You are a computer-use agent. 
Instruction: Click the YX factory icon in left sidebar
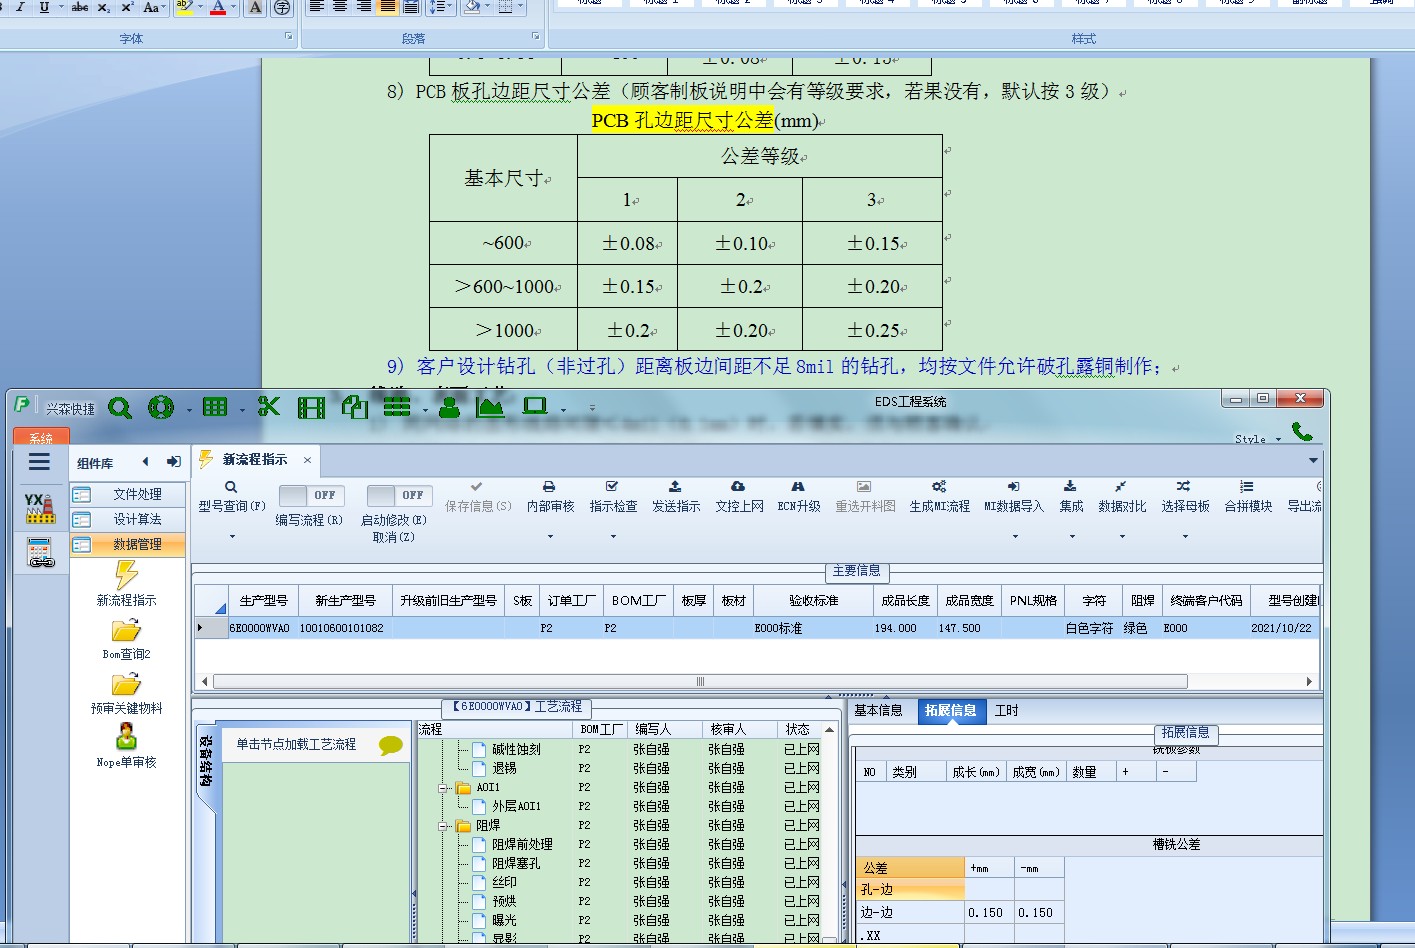(39, 508)
